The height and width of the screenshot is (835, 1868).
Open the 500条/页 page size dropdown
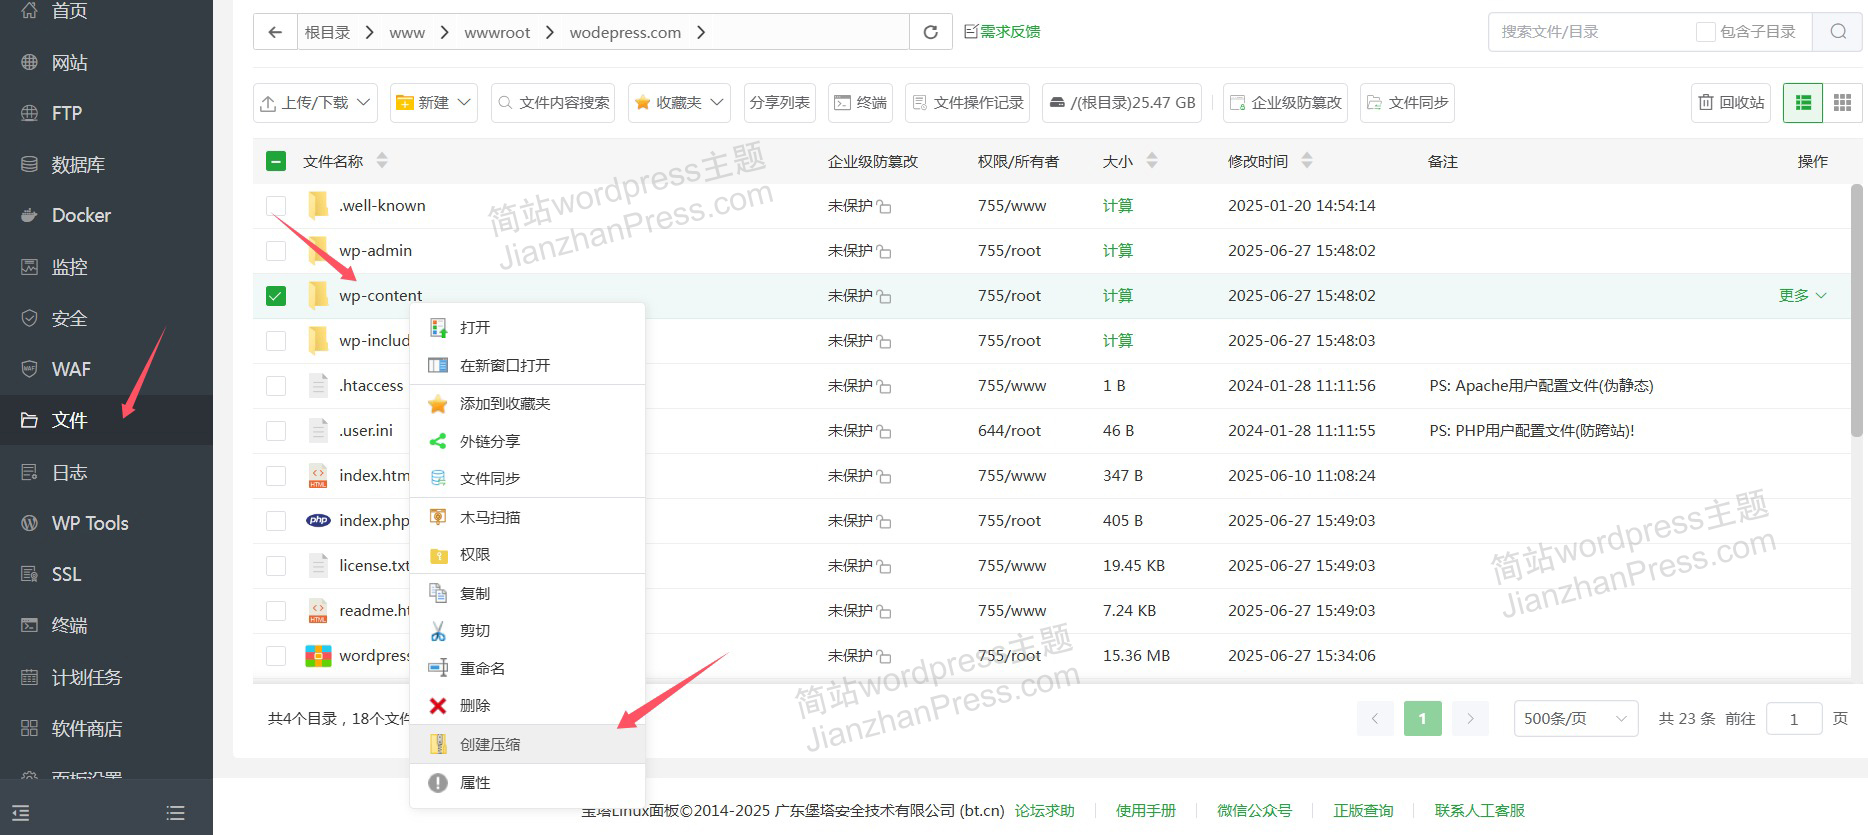tap(1575, 719)
